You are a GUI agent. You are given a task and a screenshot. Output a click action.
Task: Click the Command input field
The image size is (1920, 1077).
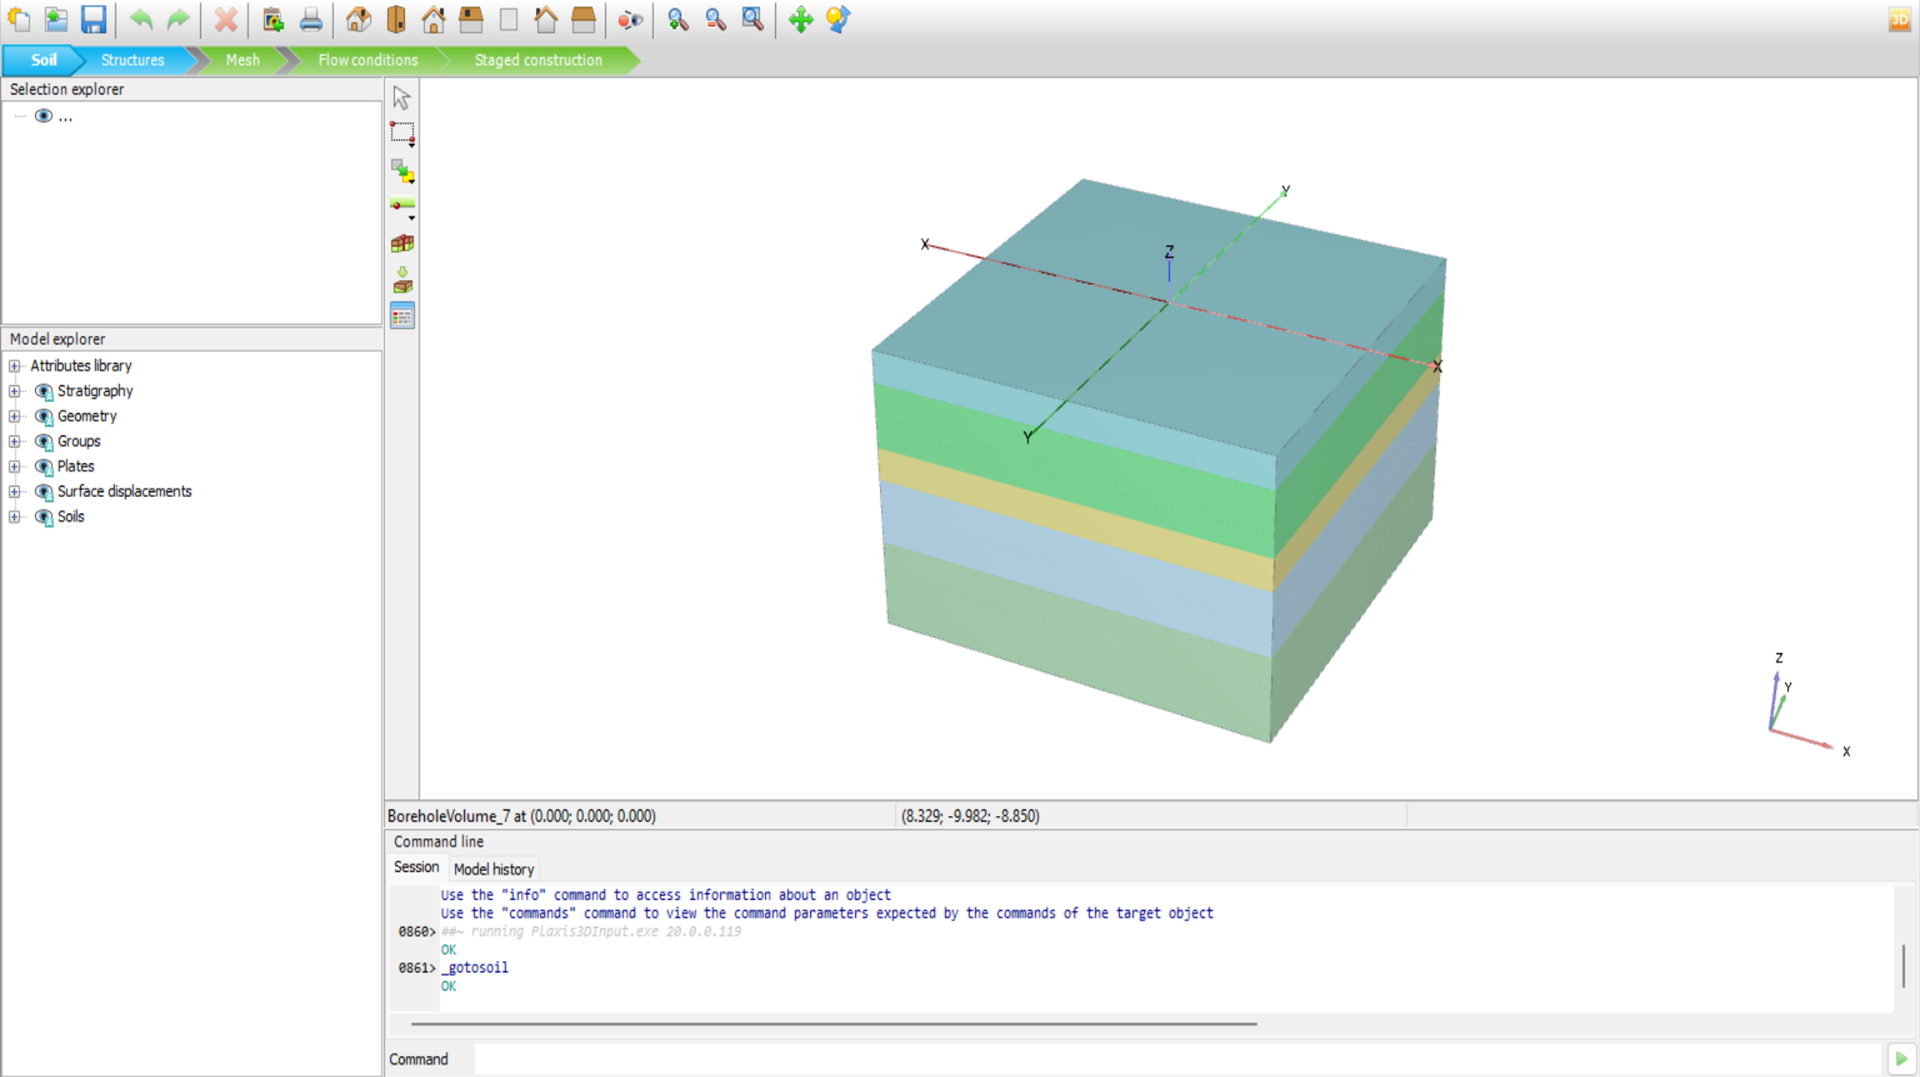pos(1176,1059)
